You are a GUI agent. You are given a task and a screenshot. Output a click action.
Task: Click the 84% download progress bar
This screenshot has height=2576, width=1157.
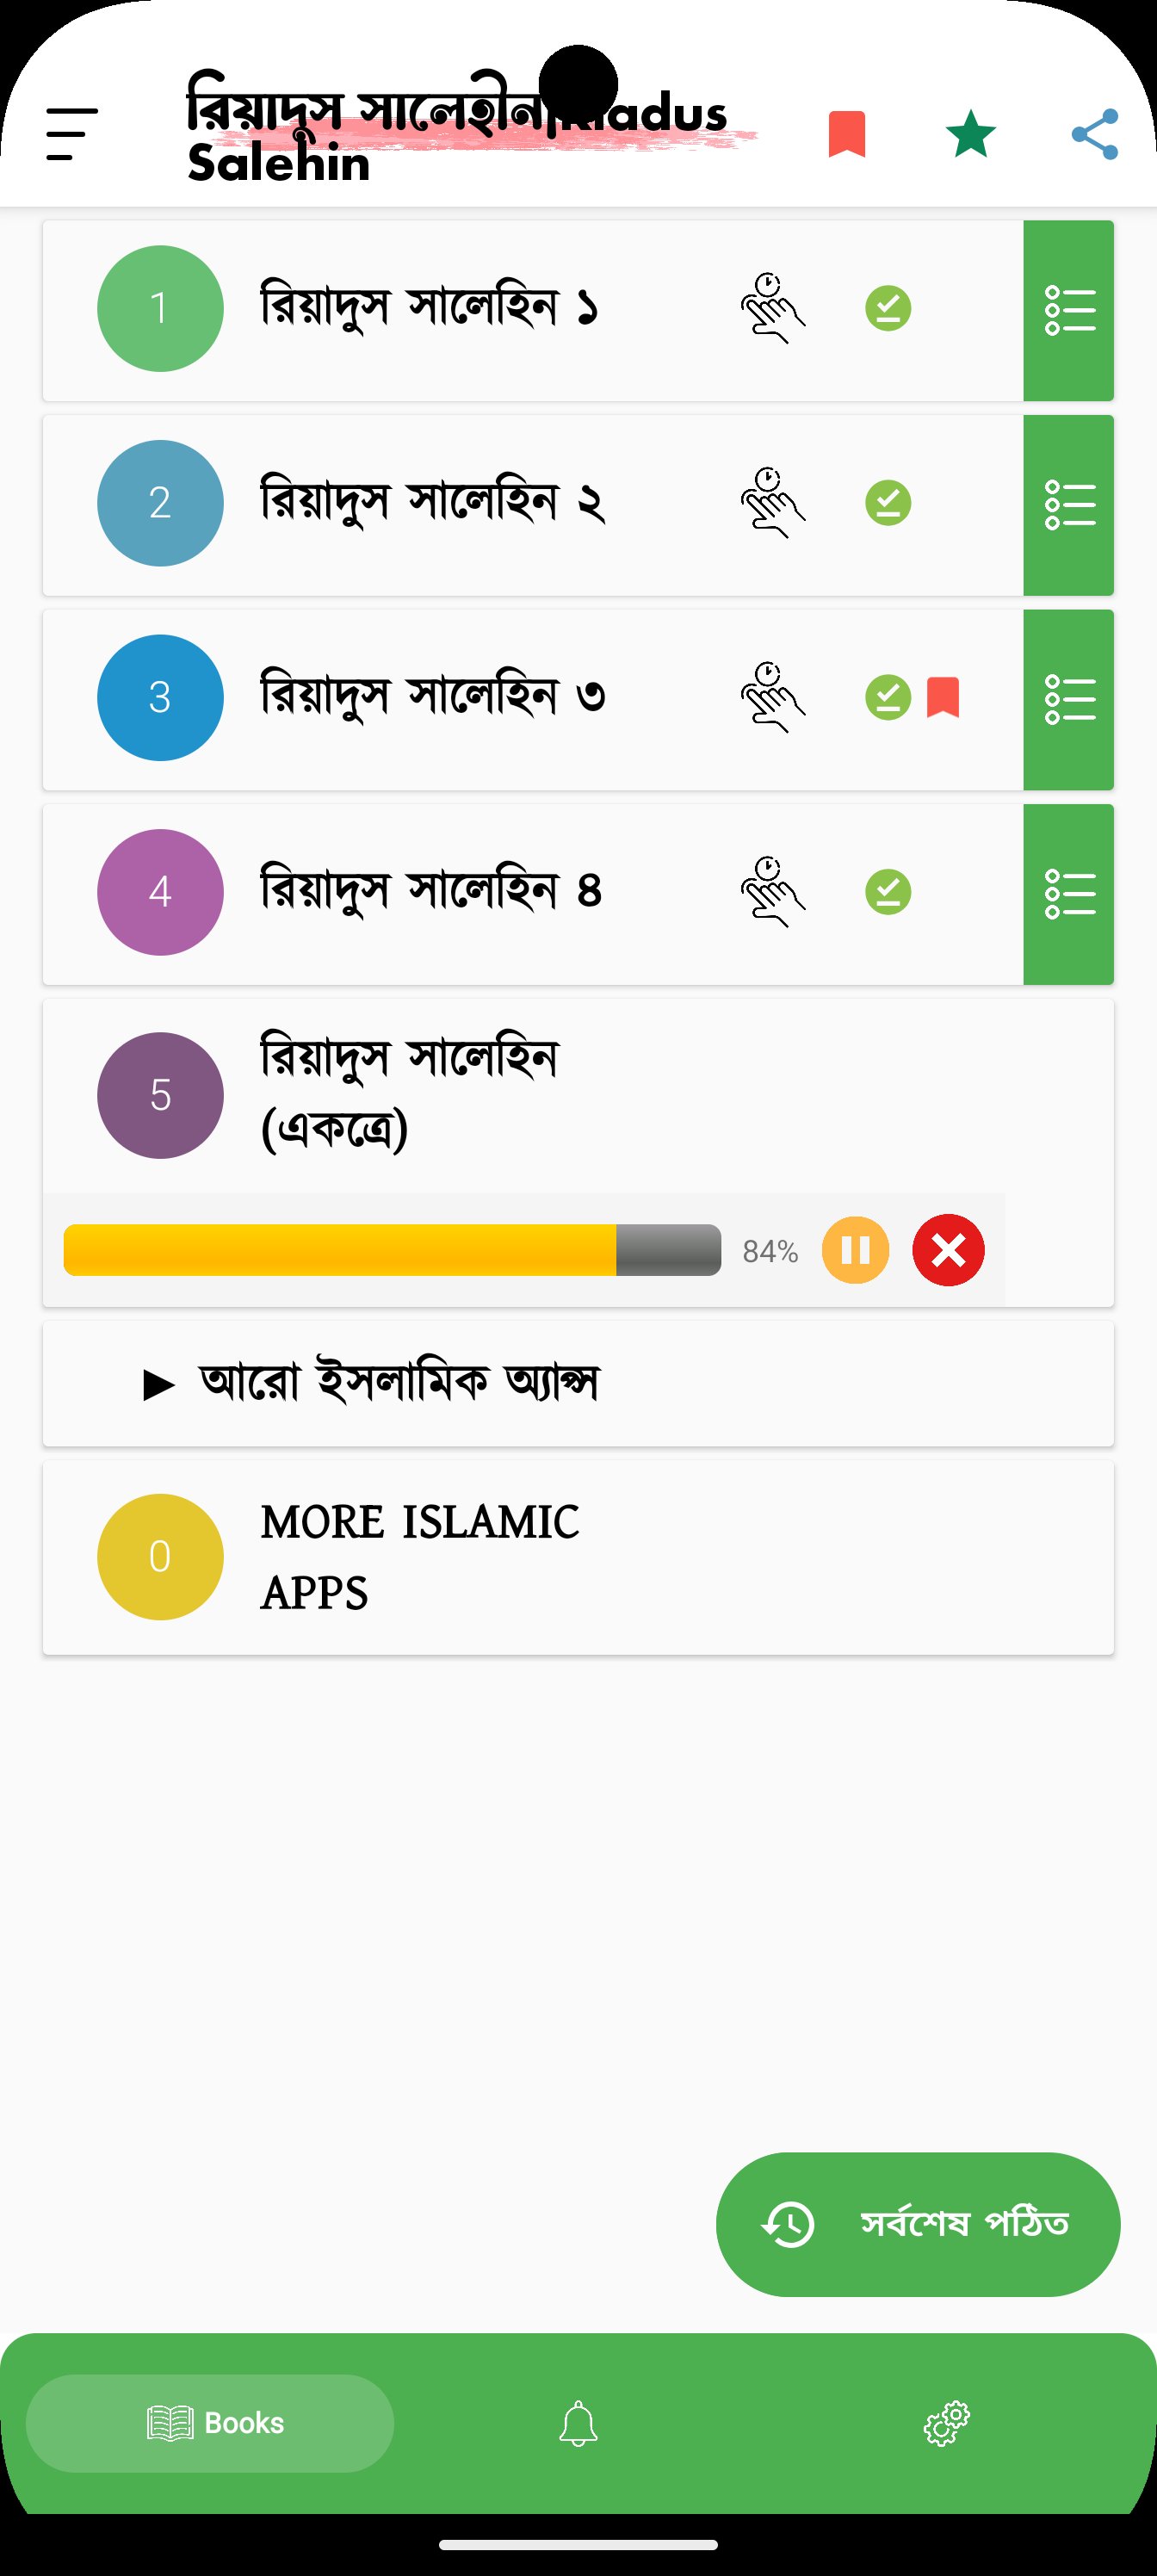click(x=391, y=1250)
